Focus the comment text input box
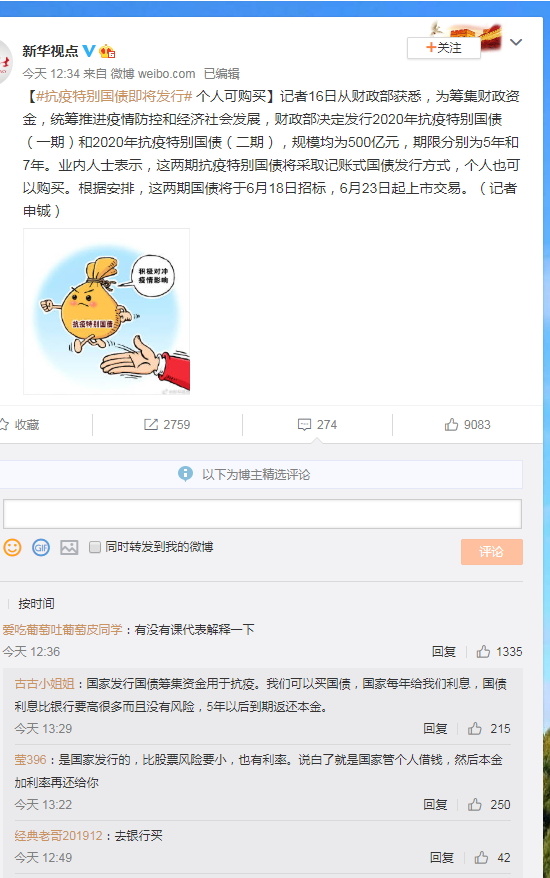Screen dimensions: 550x878 click(x=262, y=514)
